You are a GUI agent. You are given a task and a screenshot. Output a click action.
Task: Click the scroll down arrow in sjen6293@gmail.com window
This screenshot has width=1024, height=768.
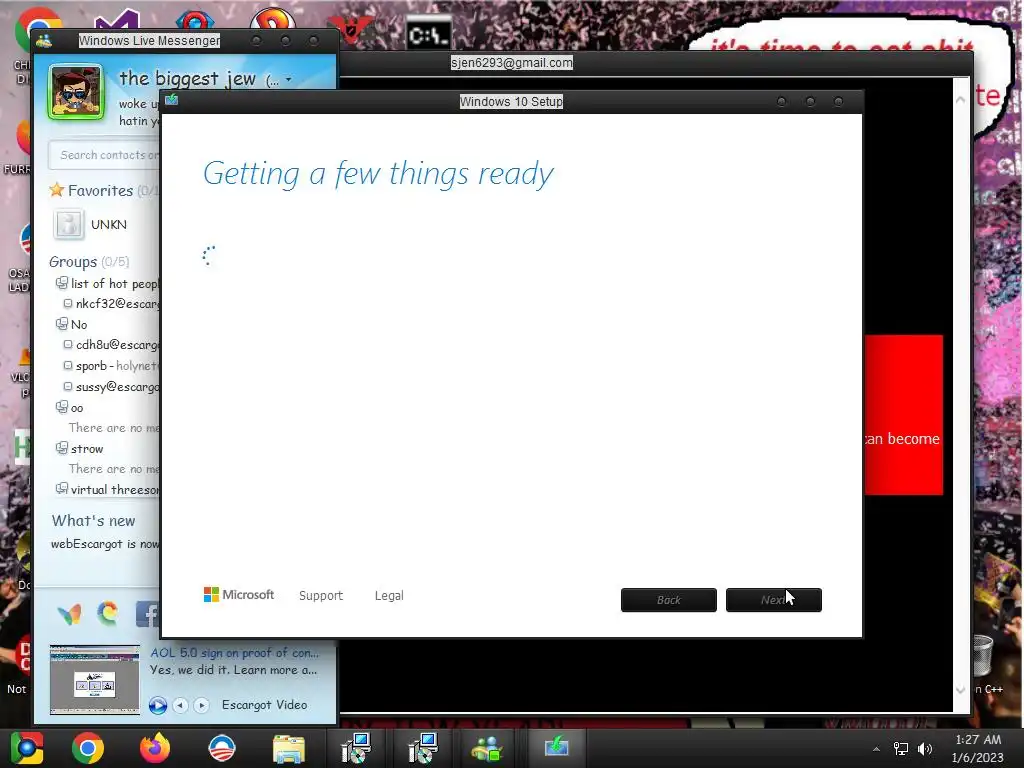[960, 690]
